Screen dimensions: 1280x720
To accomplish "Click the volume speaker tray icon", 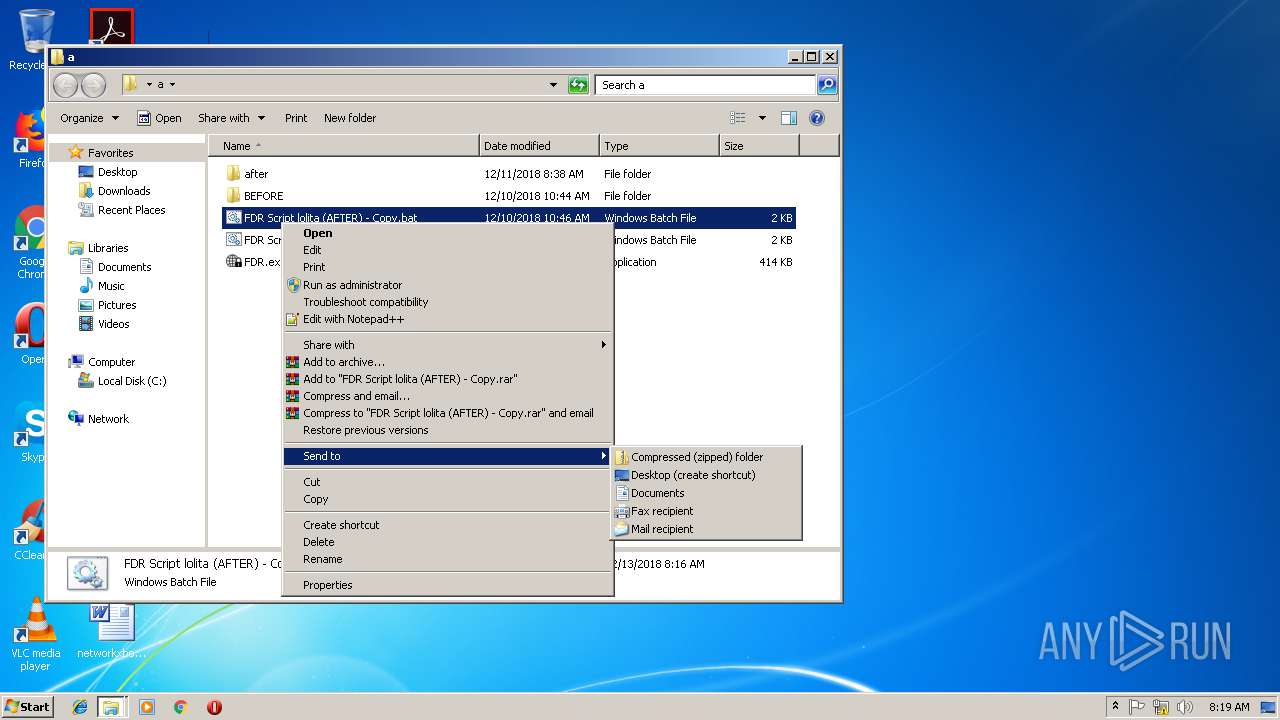I will (x=1185, y=707).
